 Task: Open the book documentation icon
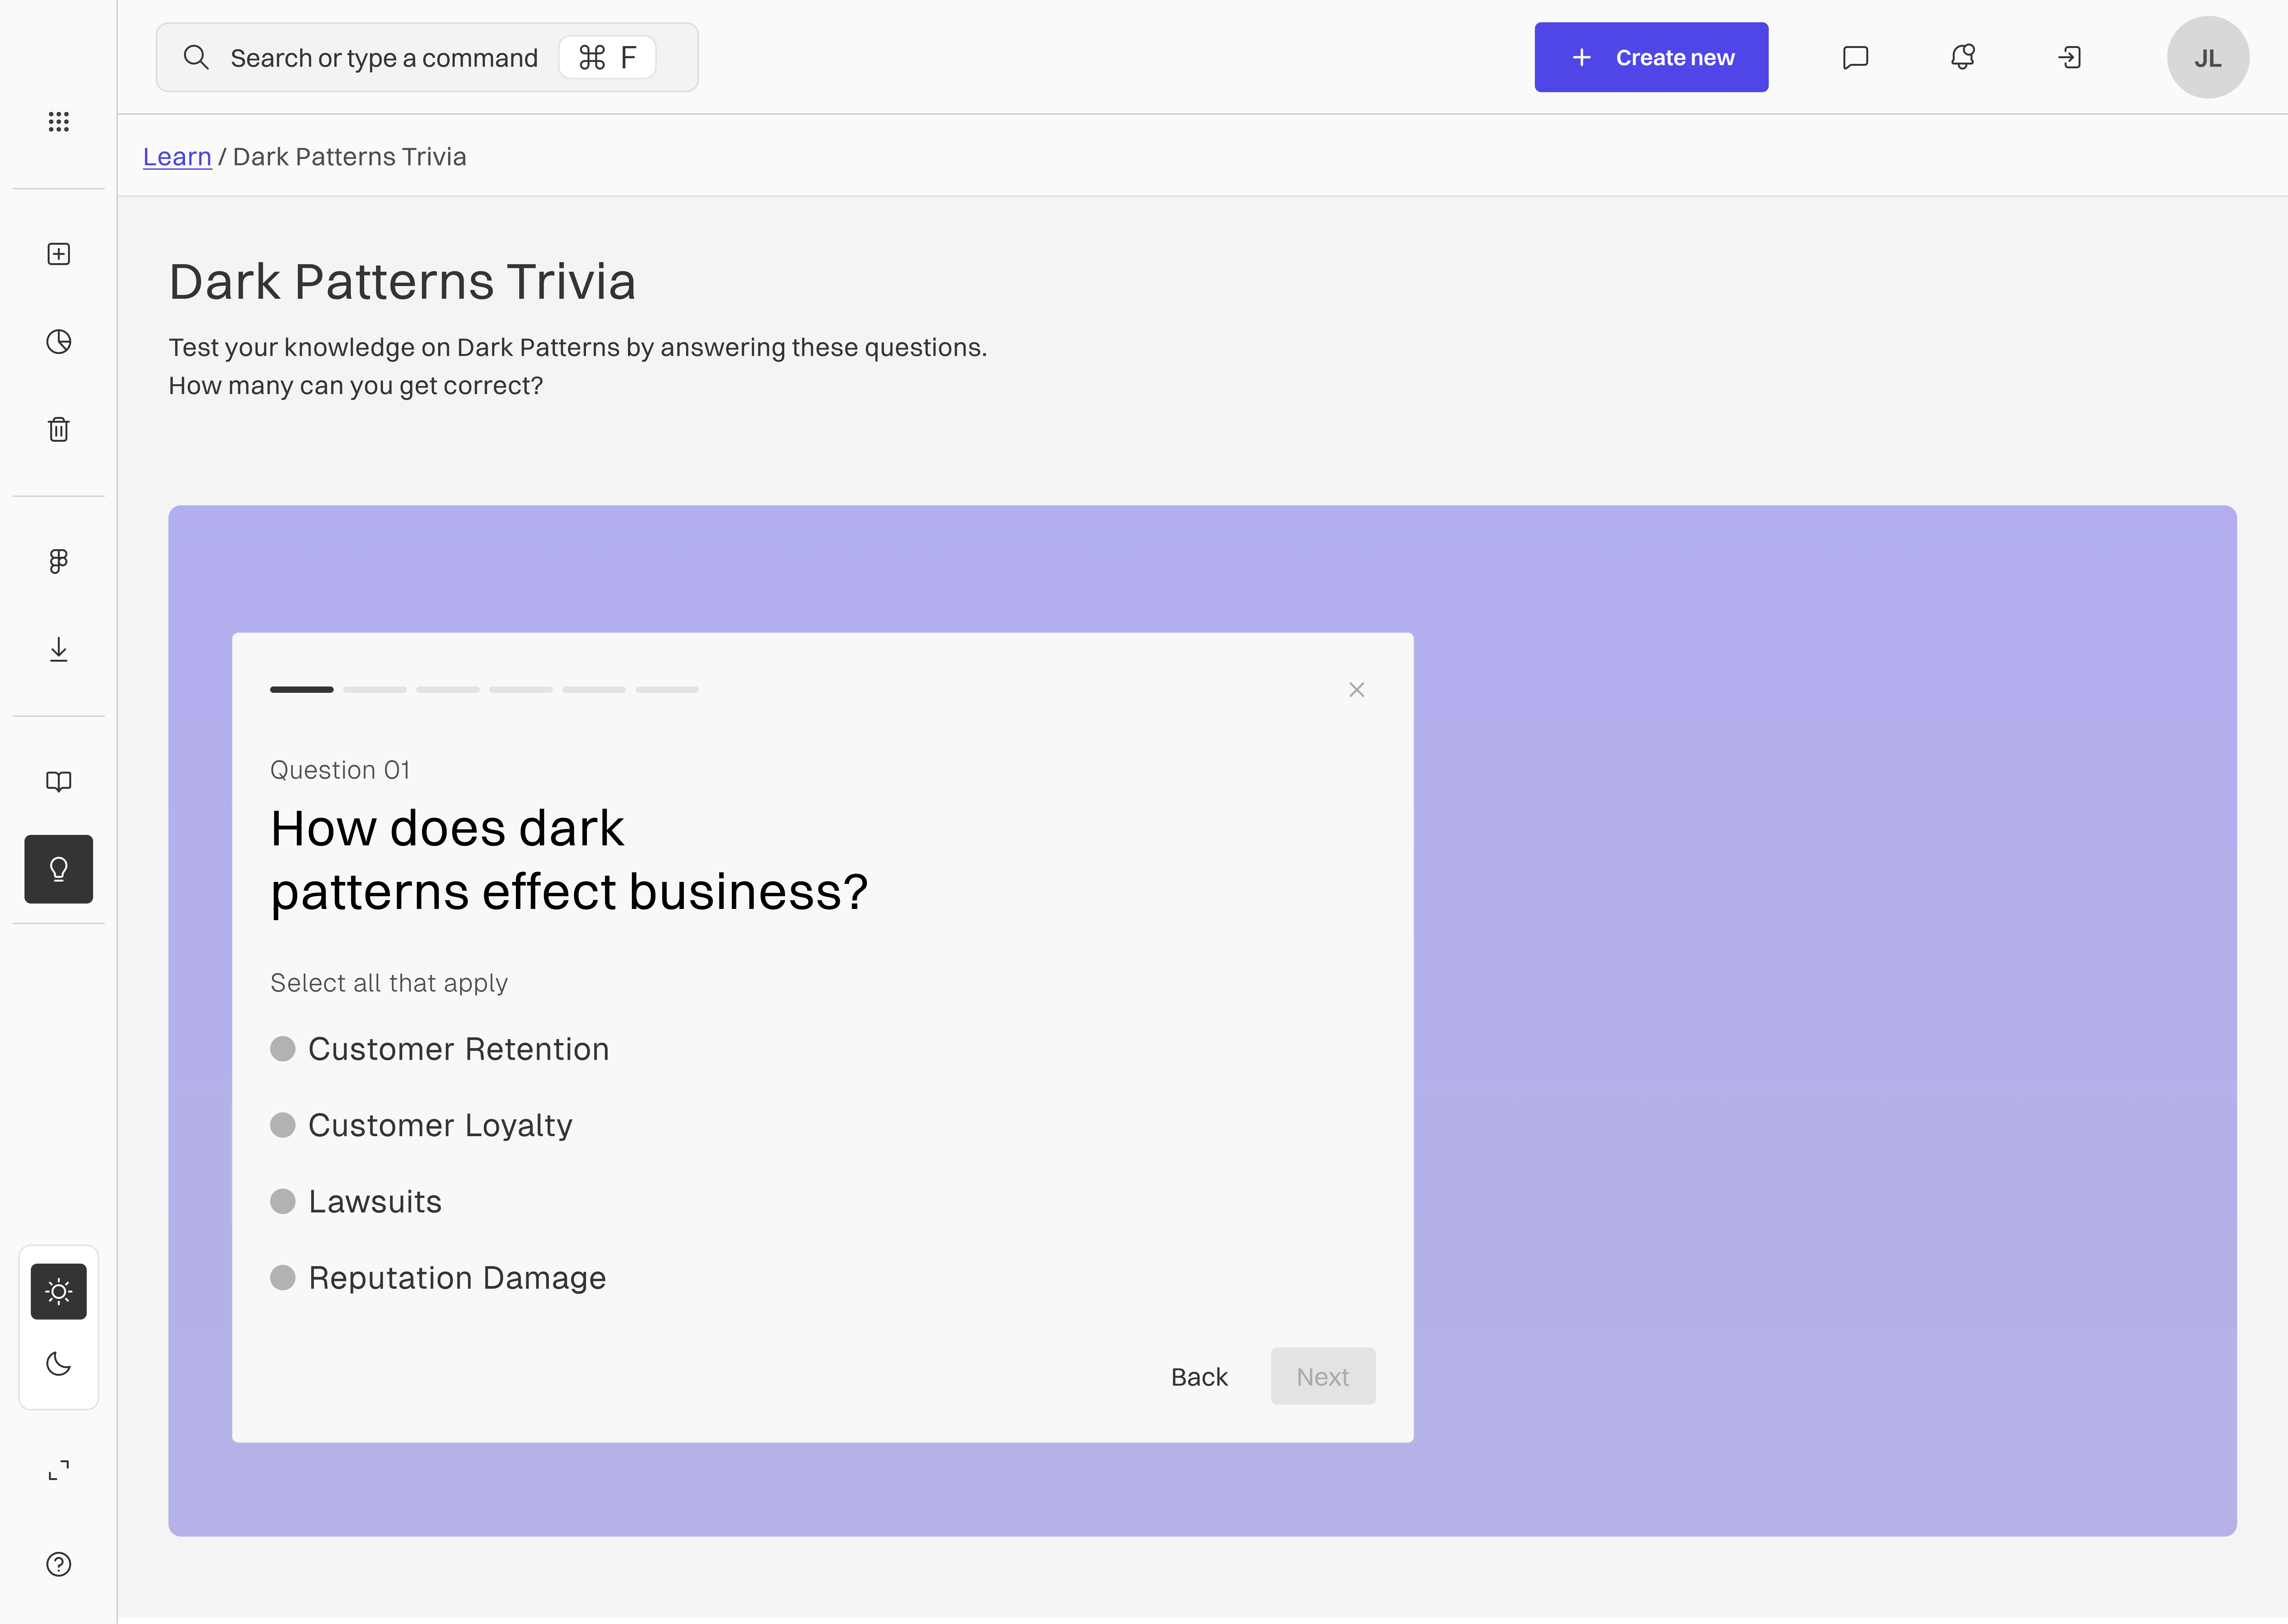[58, 781]
